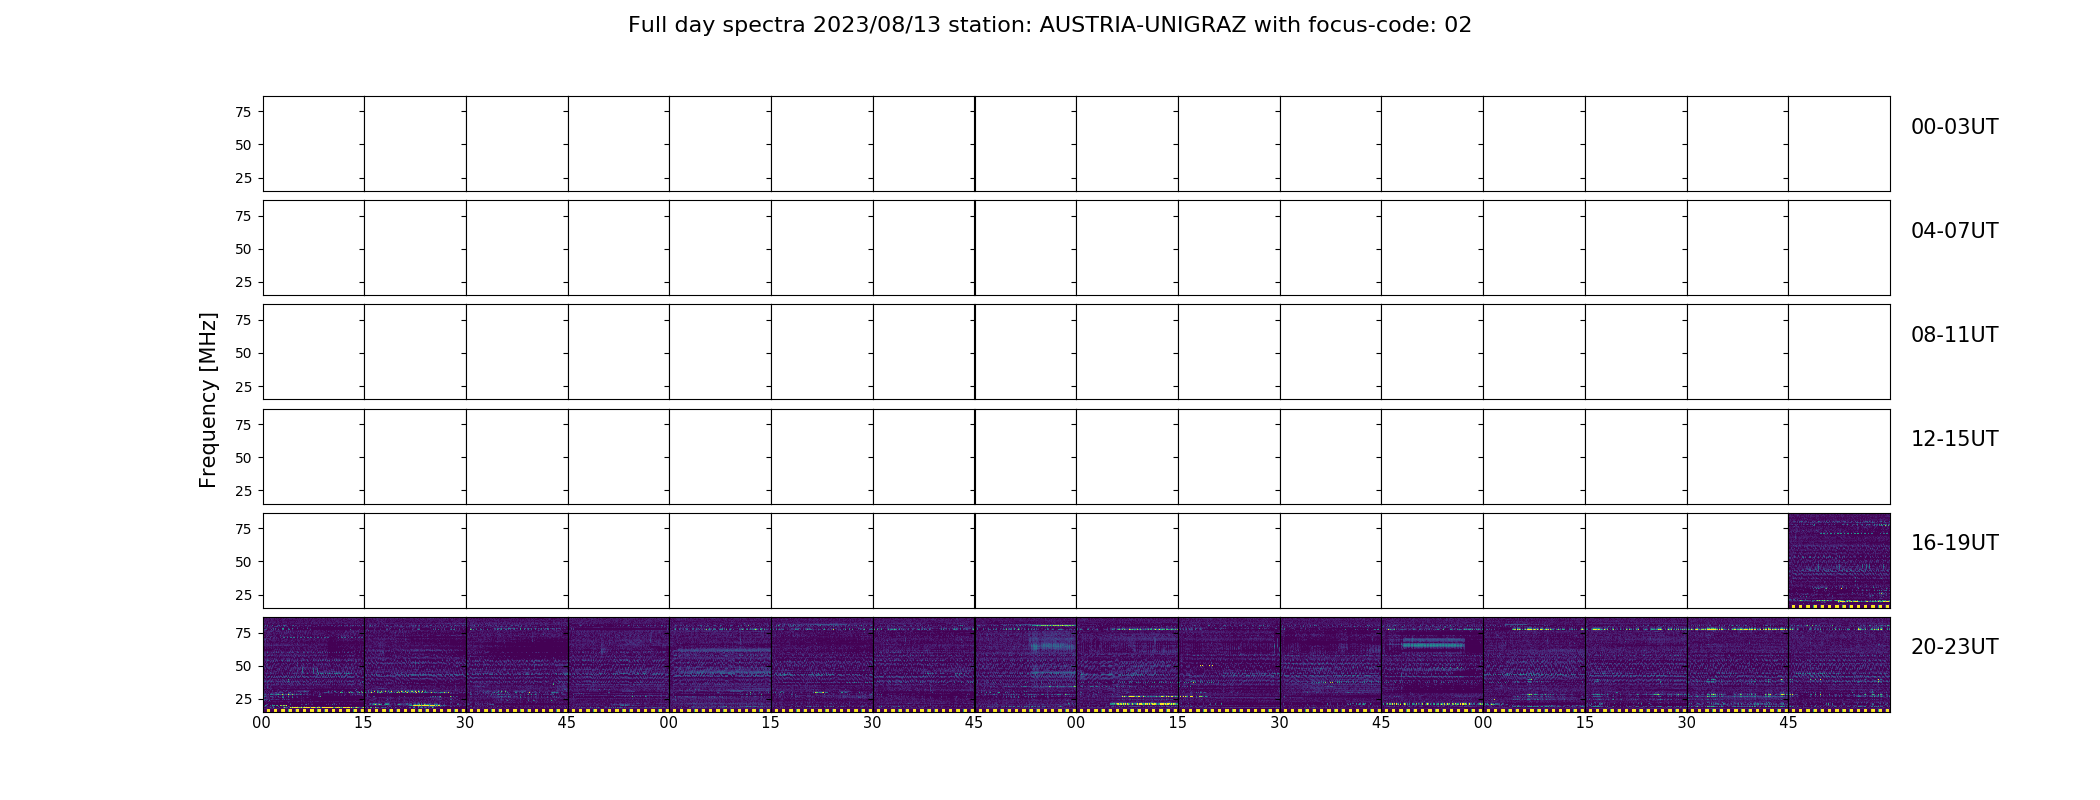Click the 25 tick label of the 00-03UT row

click(x=243, y=178)
